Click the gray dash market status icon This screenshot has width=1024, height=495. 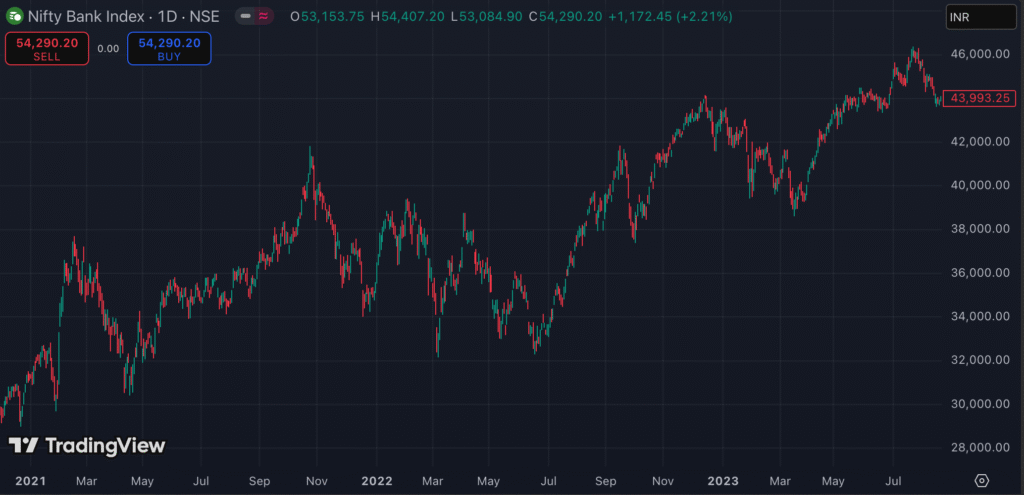coord(245,17)
